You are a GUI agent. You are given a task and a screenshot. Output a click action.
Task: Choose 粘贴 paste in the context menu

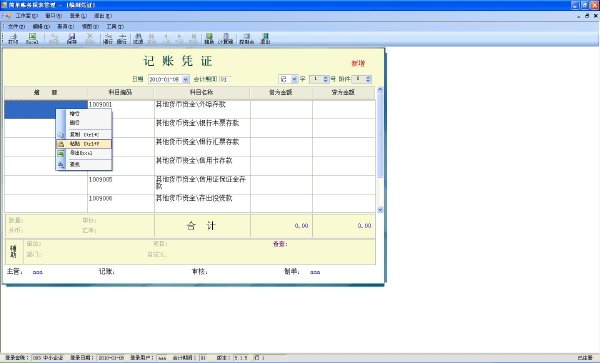(x=84, y=144)
